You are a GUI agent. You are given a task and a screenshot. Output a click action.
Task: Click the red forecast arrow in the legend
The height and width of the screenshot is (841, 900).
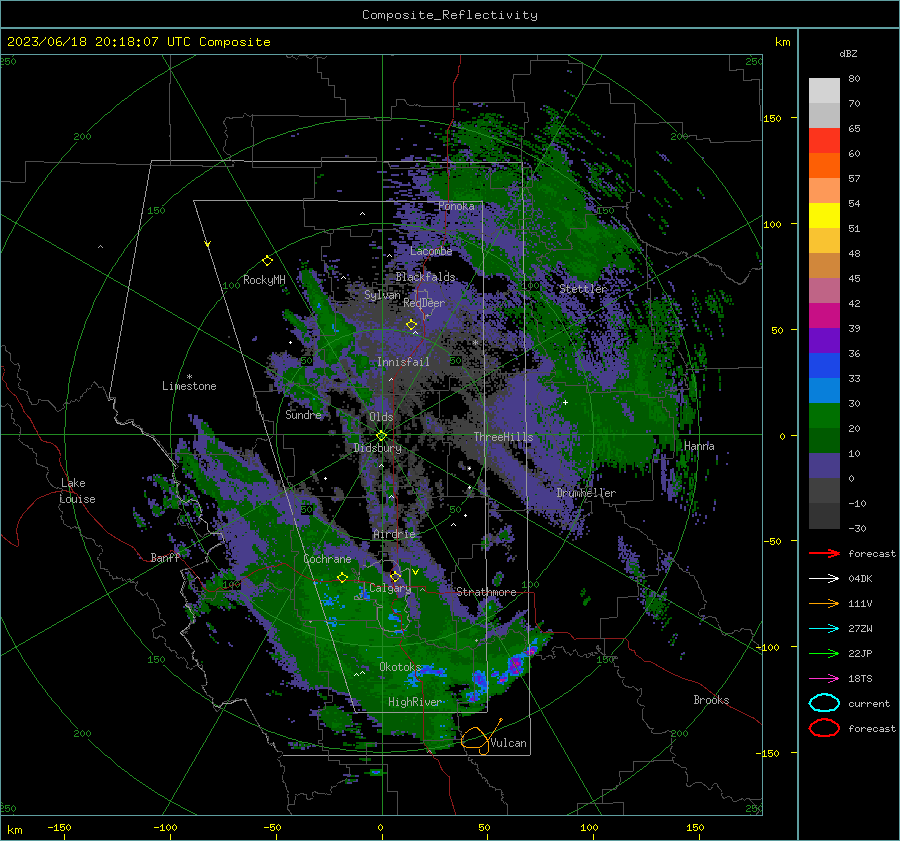(824, 553)
